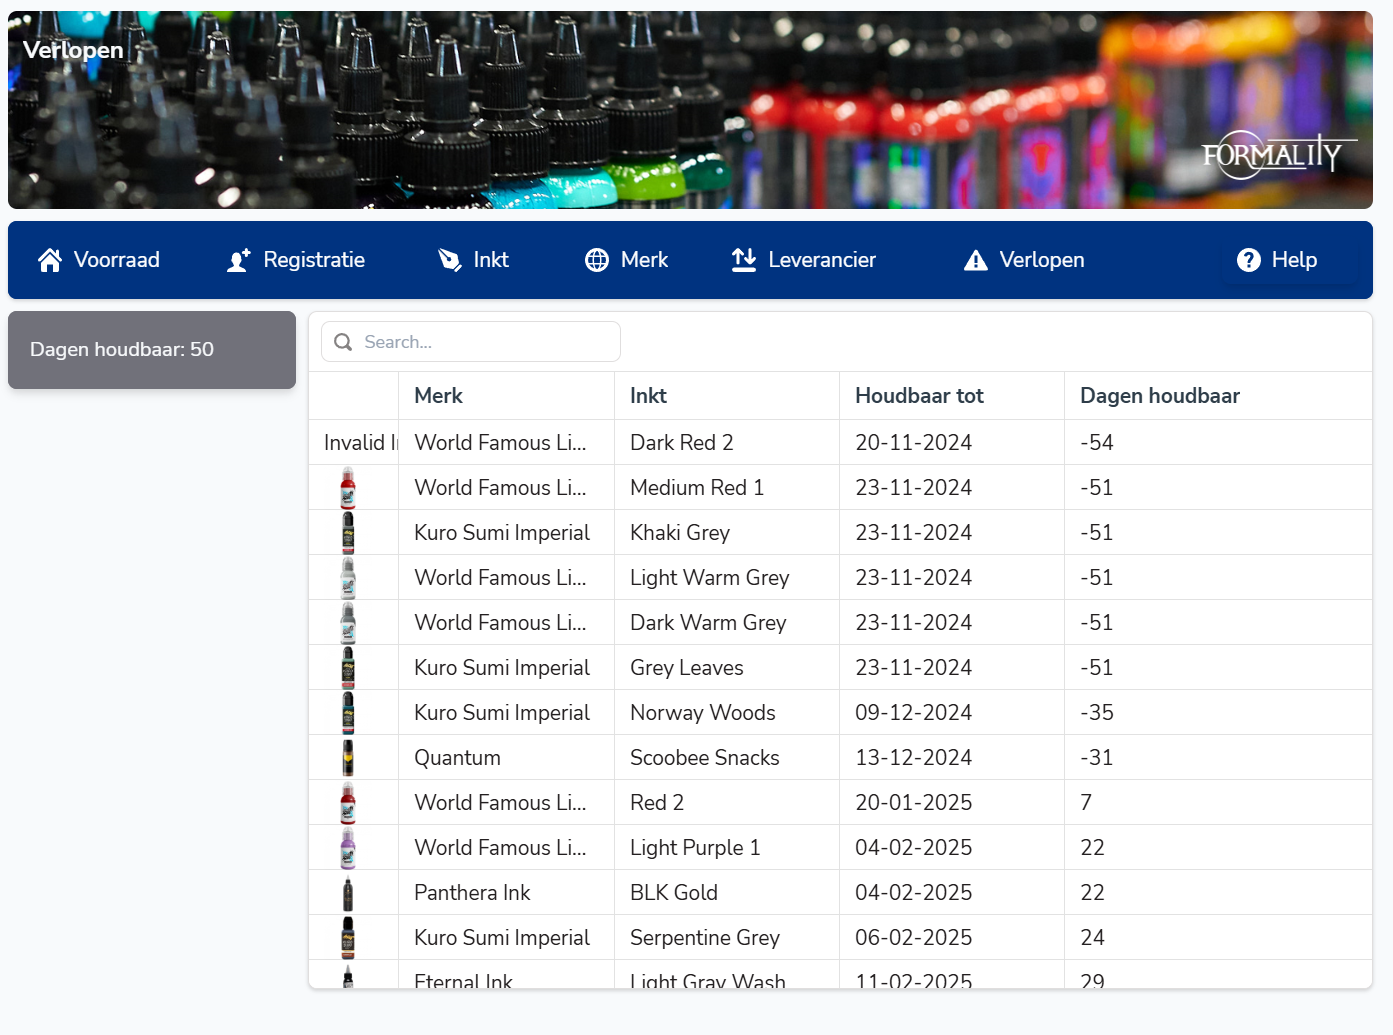
Task: Select the Scoobee Snacks ink cell
Action: [727, 758]
